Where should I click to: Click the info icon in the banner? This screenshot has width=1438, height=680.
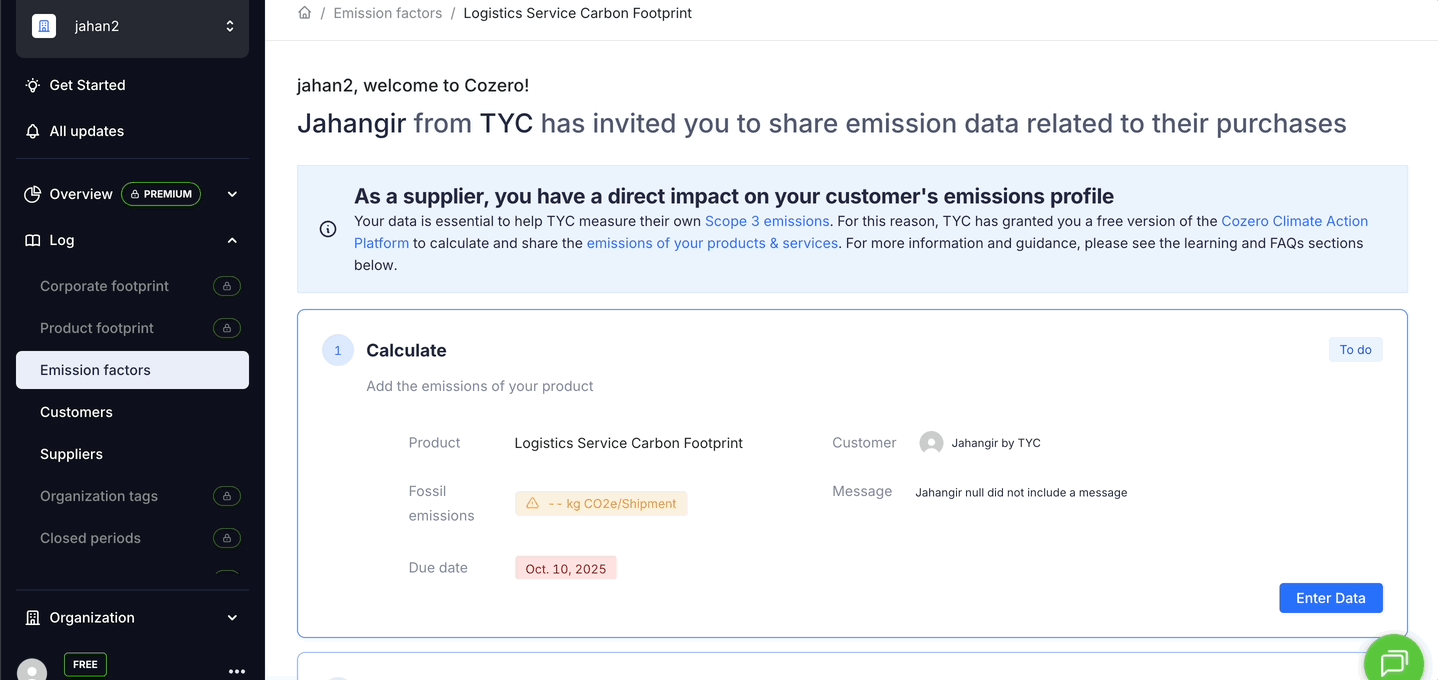click(x=327, y=229)
